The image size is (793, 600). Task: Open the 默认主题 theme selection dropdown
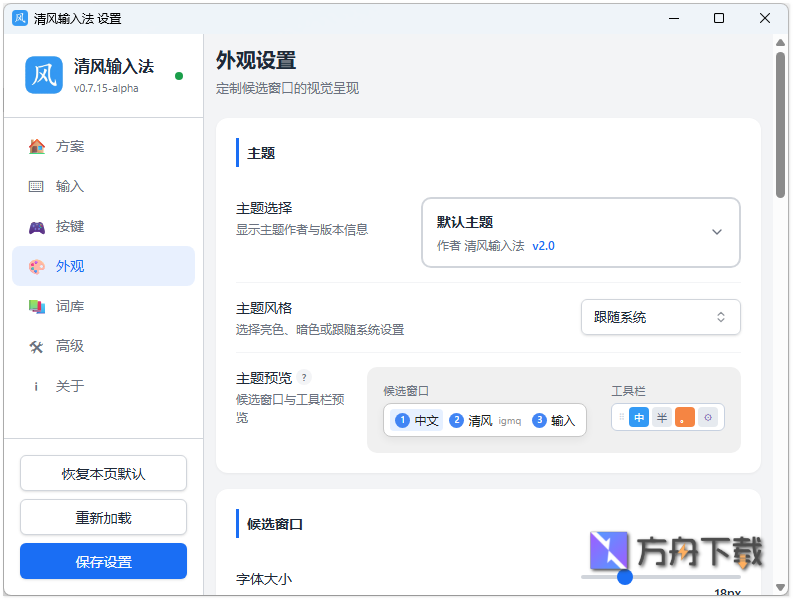coord(581,232)
